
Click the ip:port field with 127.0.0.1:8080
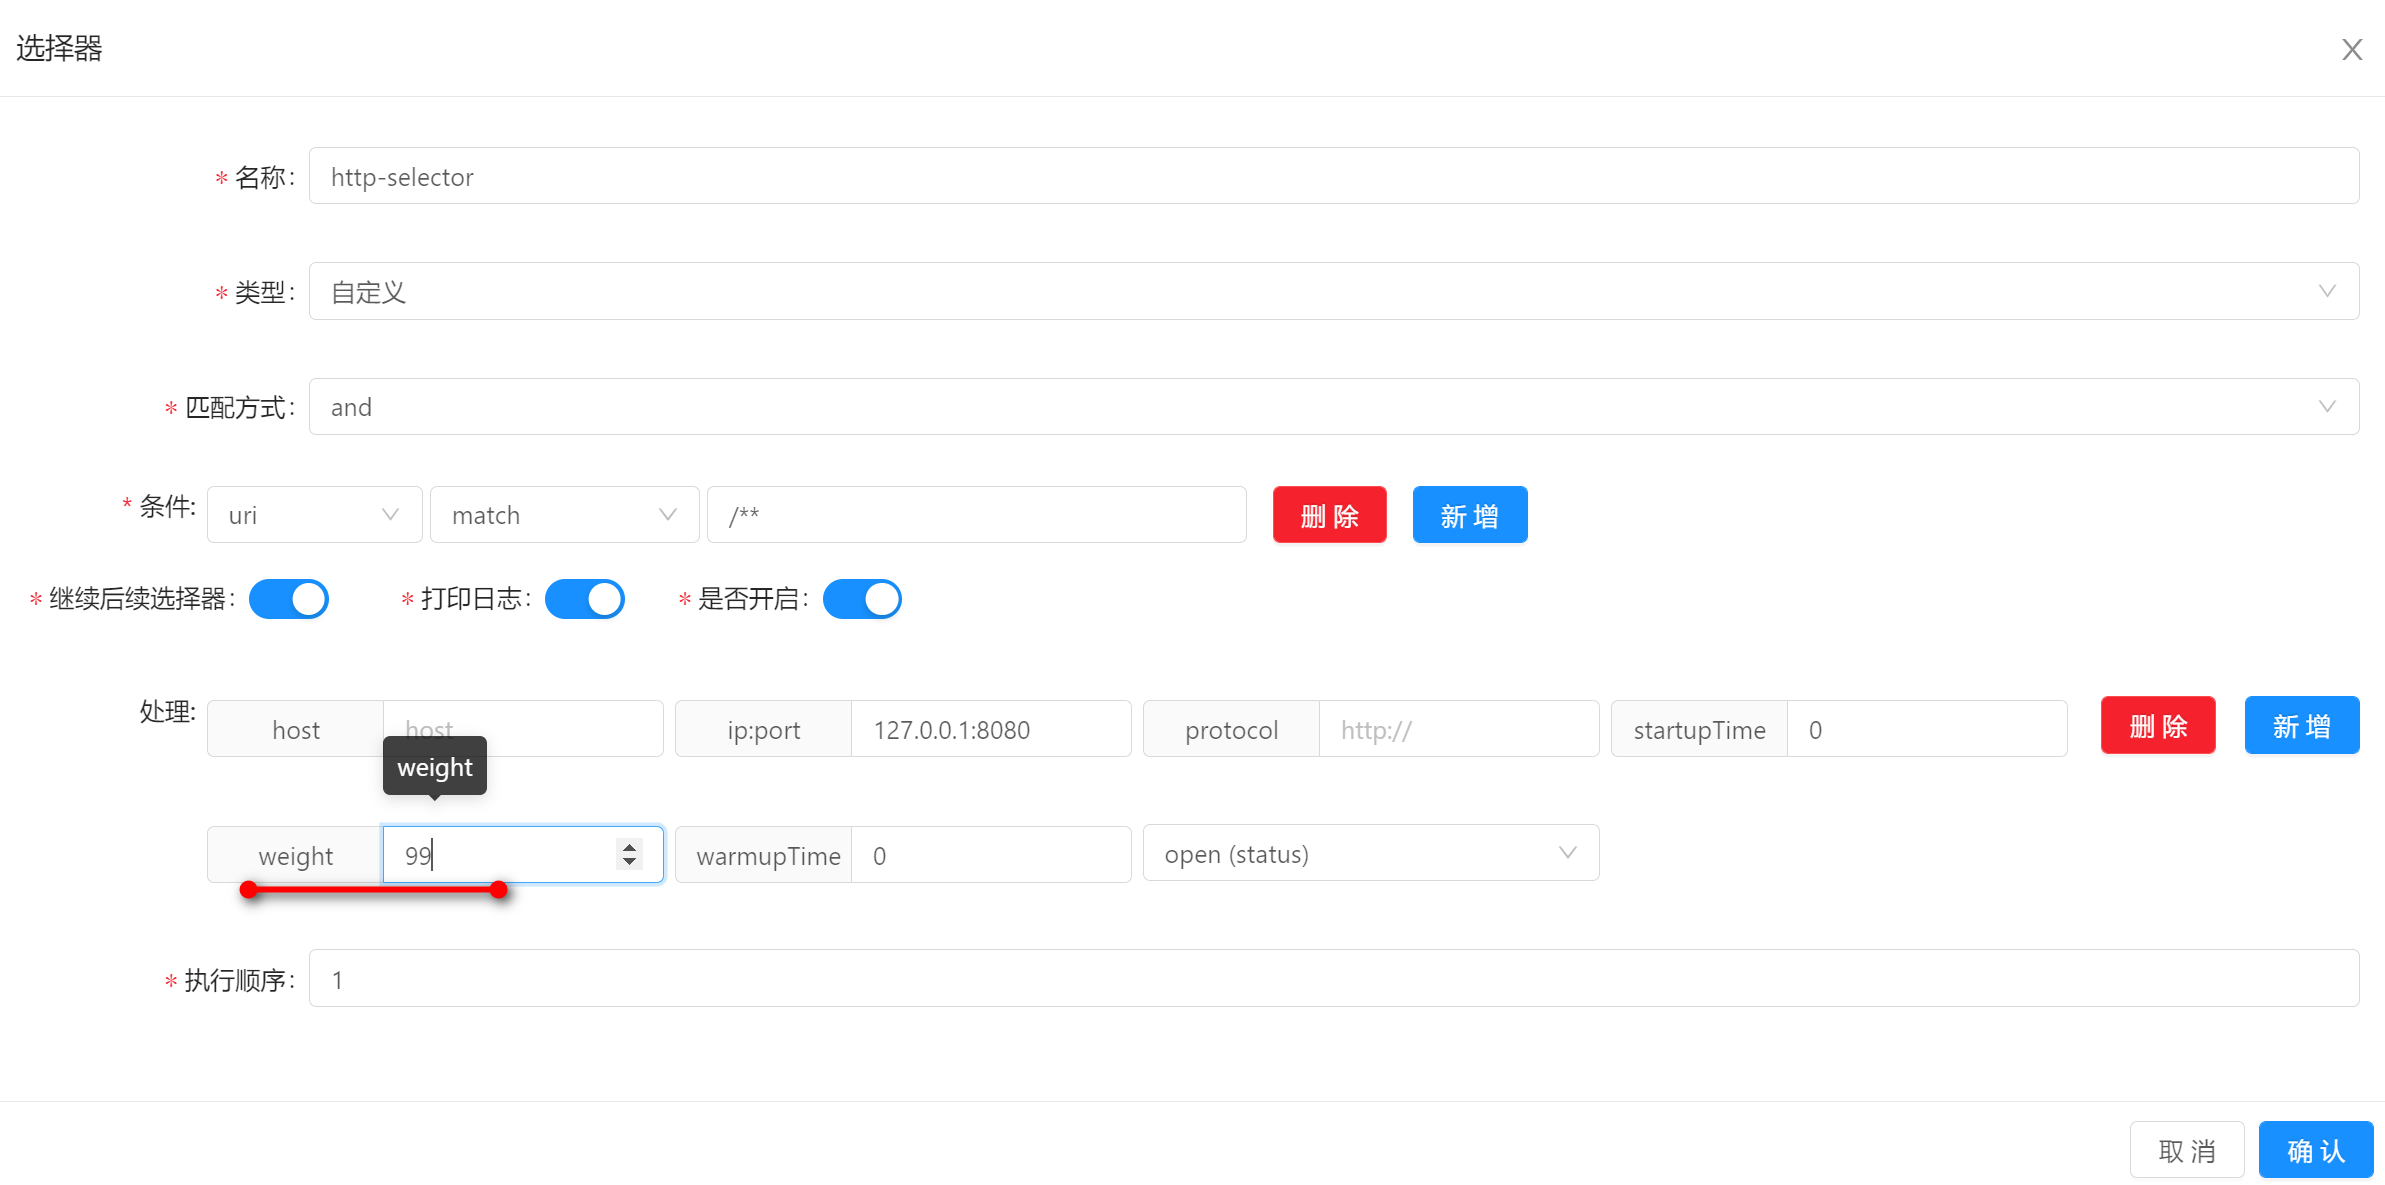coord(990,730)
